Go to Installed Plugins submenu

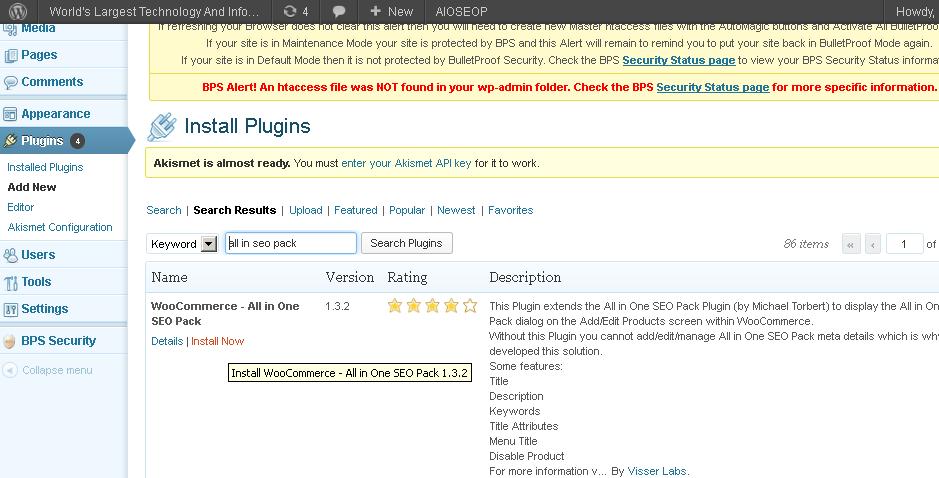[x=45, y=167]
